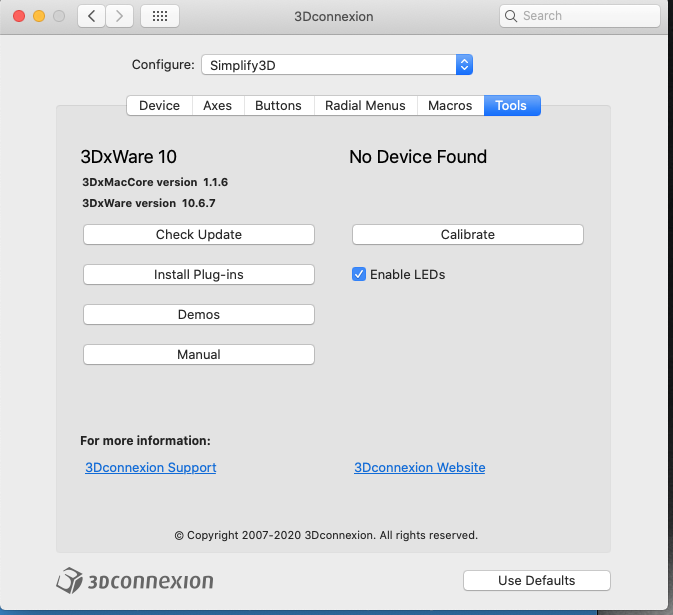Click Install Plug-ins button

[x=199, y=274]
